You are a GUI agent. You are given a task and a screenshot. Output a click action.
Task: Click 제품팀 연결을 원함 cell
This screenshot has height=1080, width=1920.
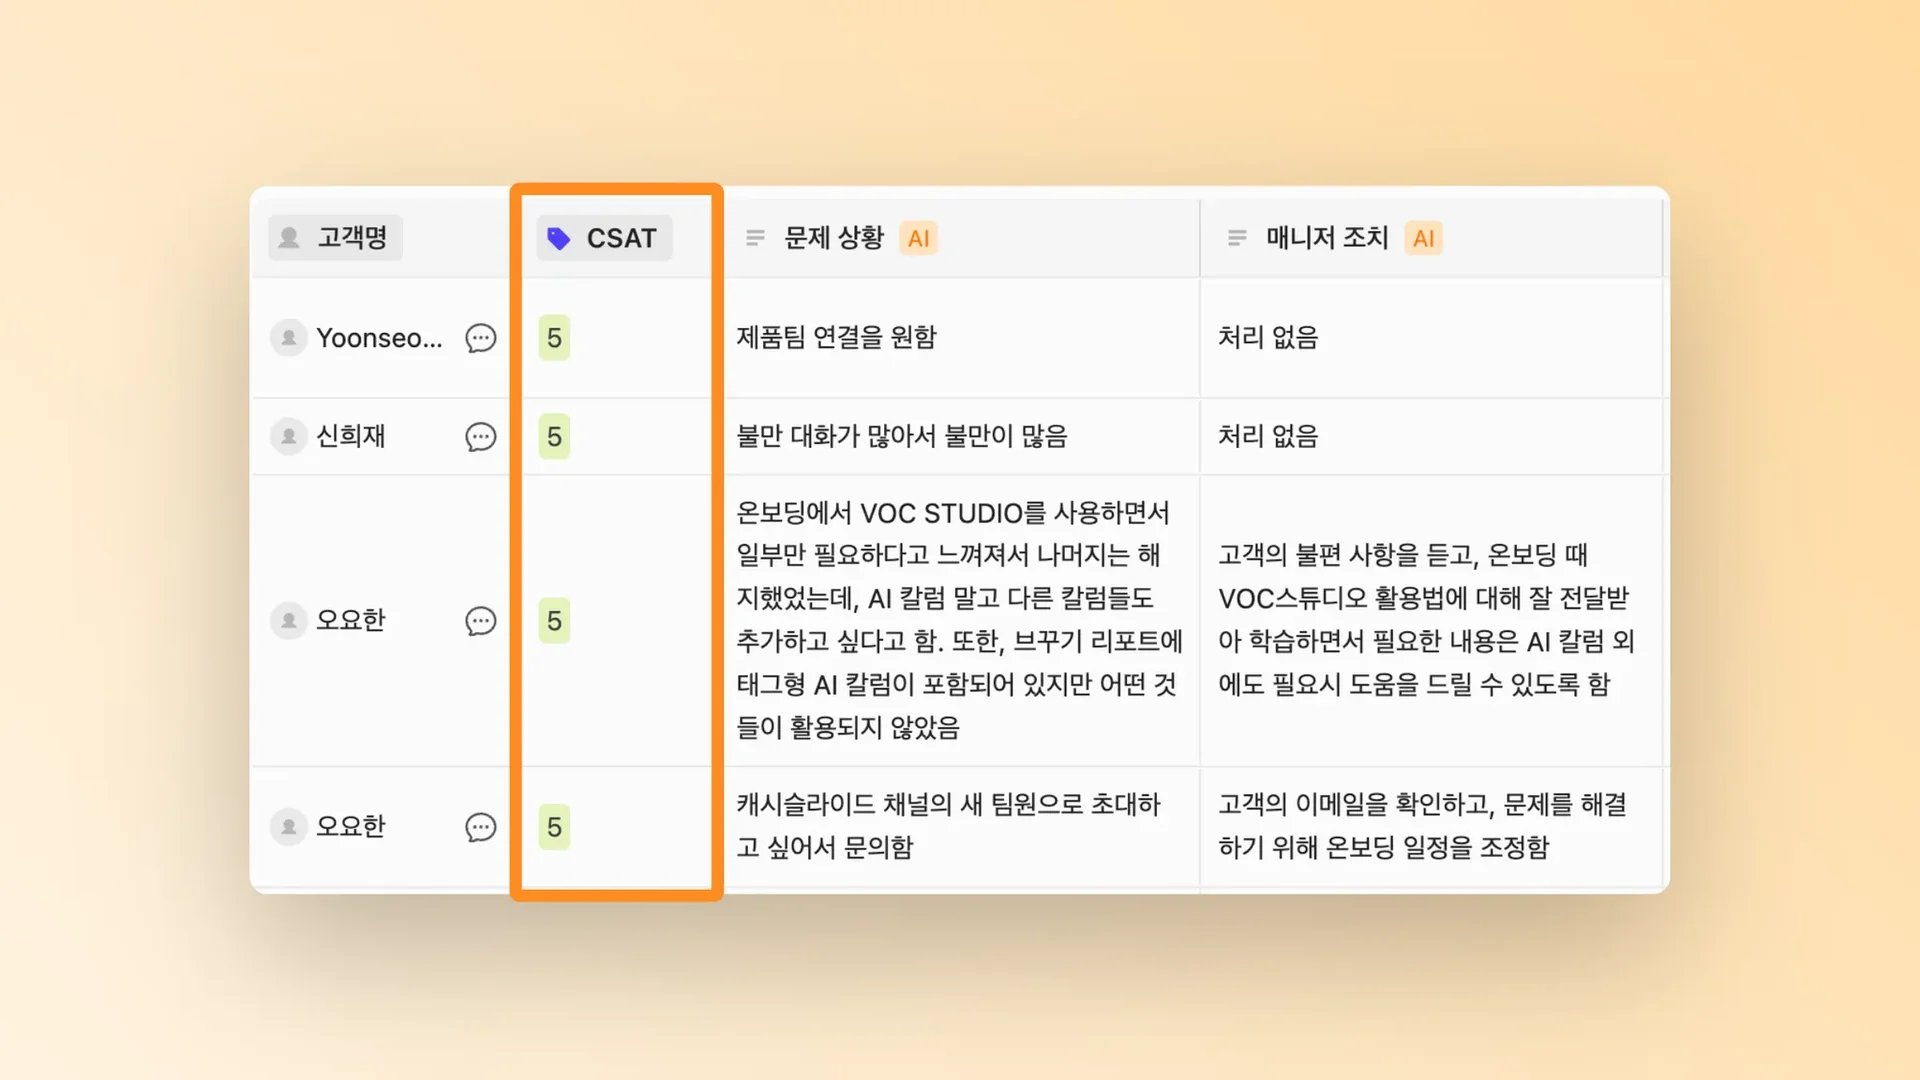click(836, 337)
